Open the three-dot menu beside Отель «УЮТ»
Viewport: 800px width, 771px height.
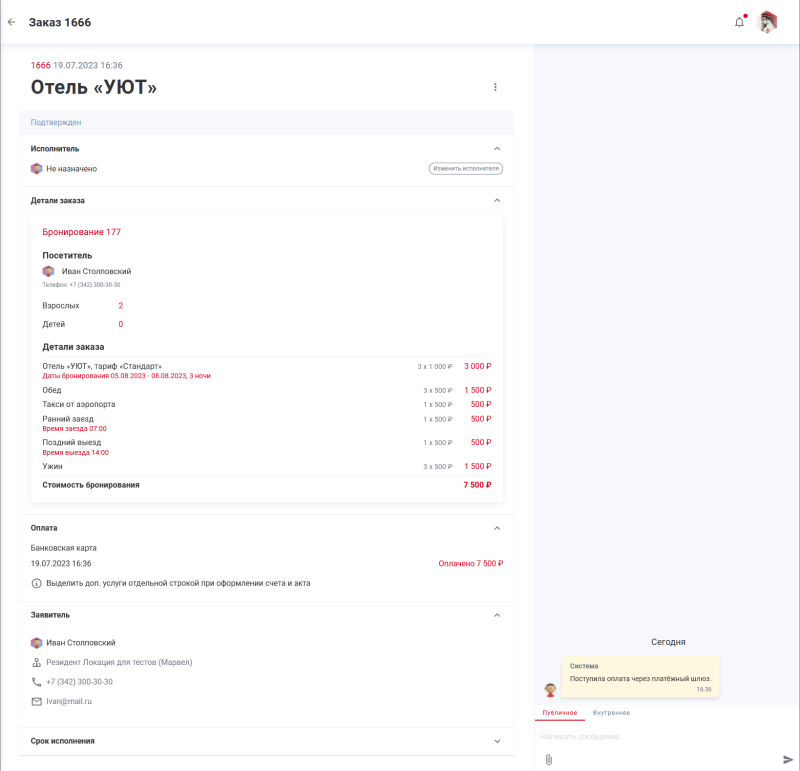(x=495, y=87)
